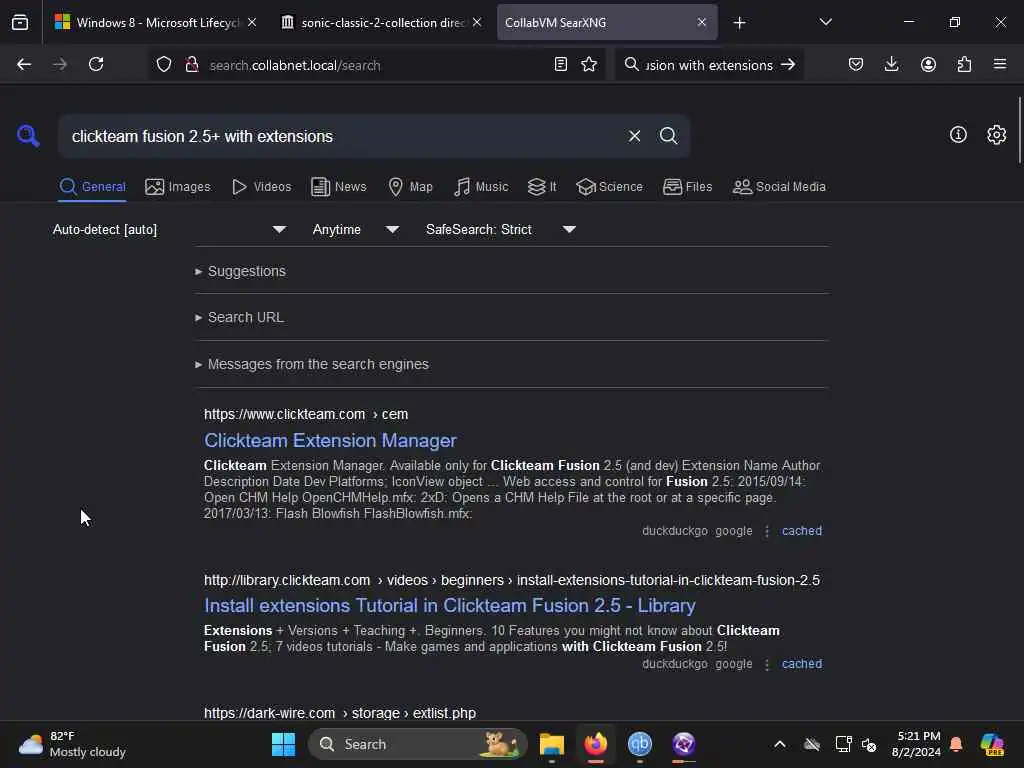Switch to the News search category
Image resolution: width=1024 pixels, height=768 pixels.
(x=339, y=187)
